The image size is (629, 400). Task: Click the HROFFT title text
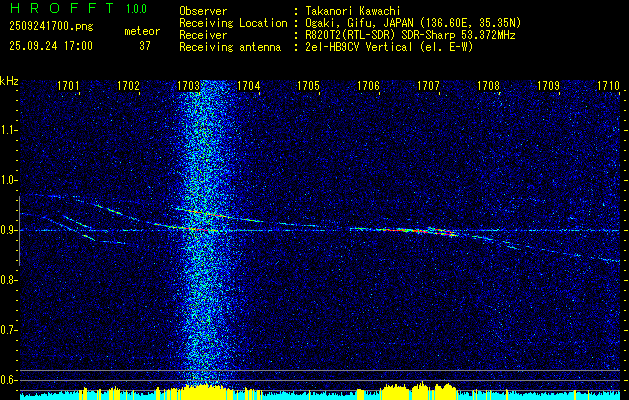click(x=62, y=8)
